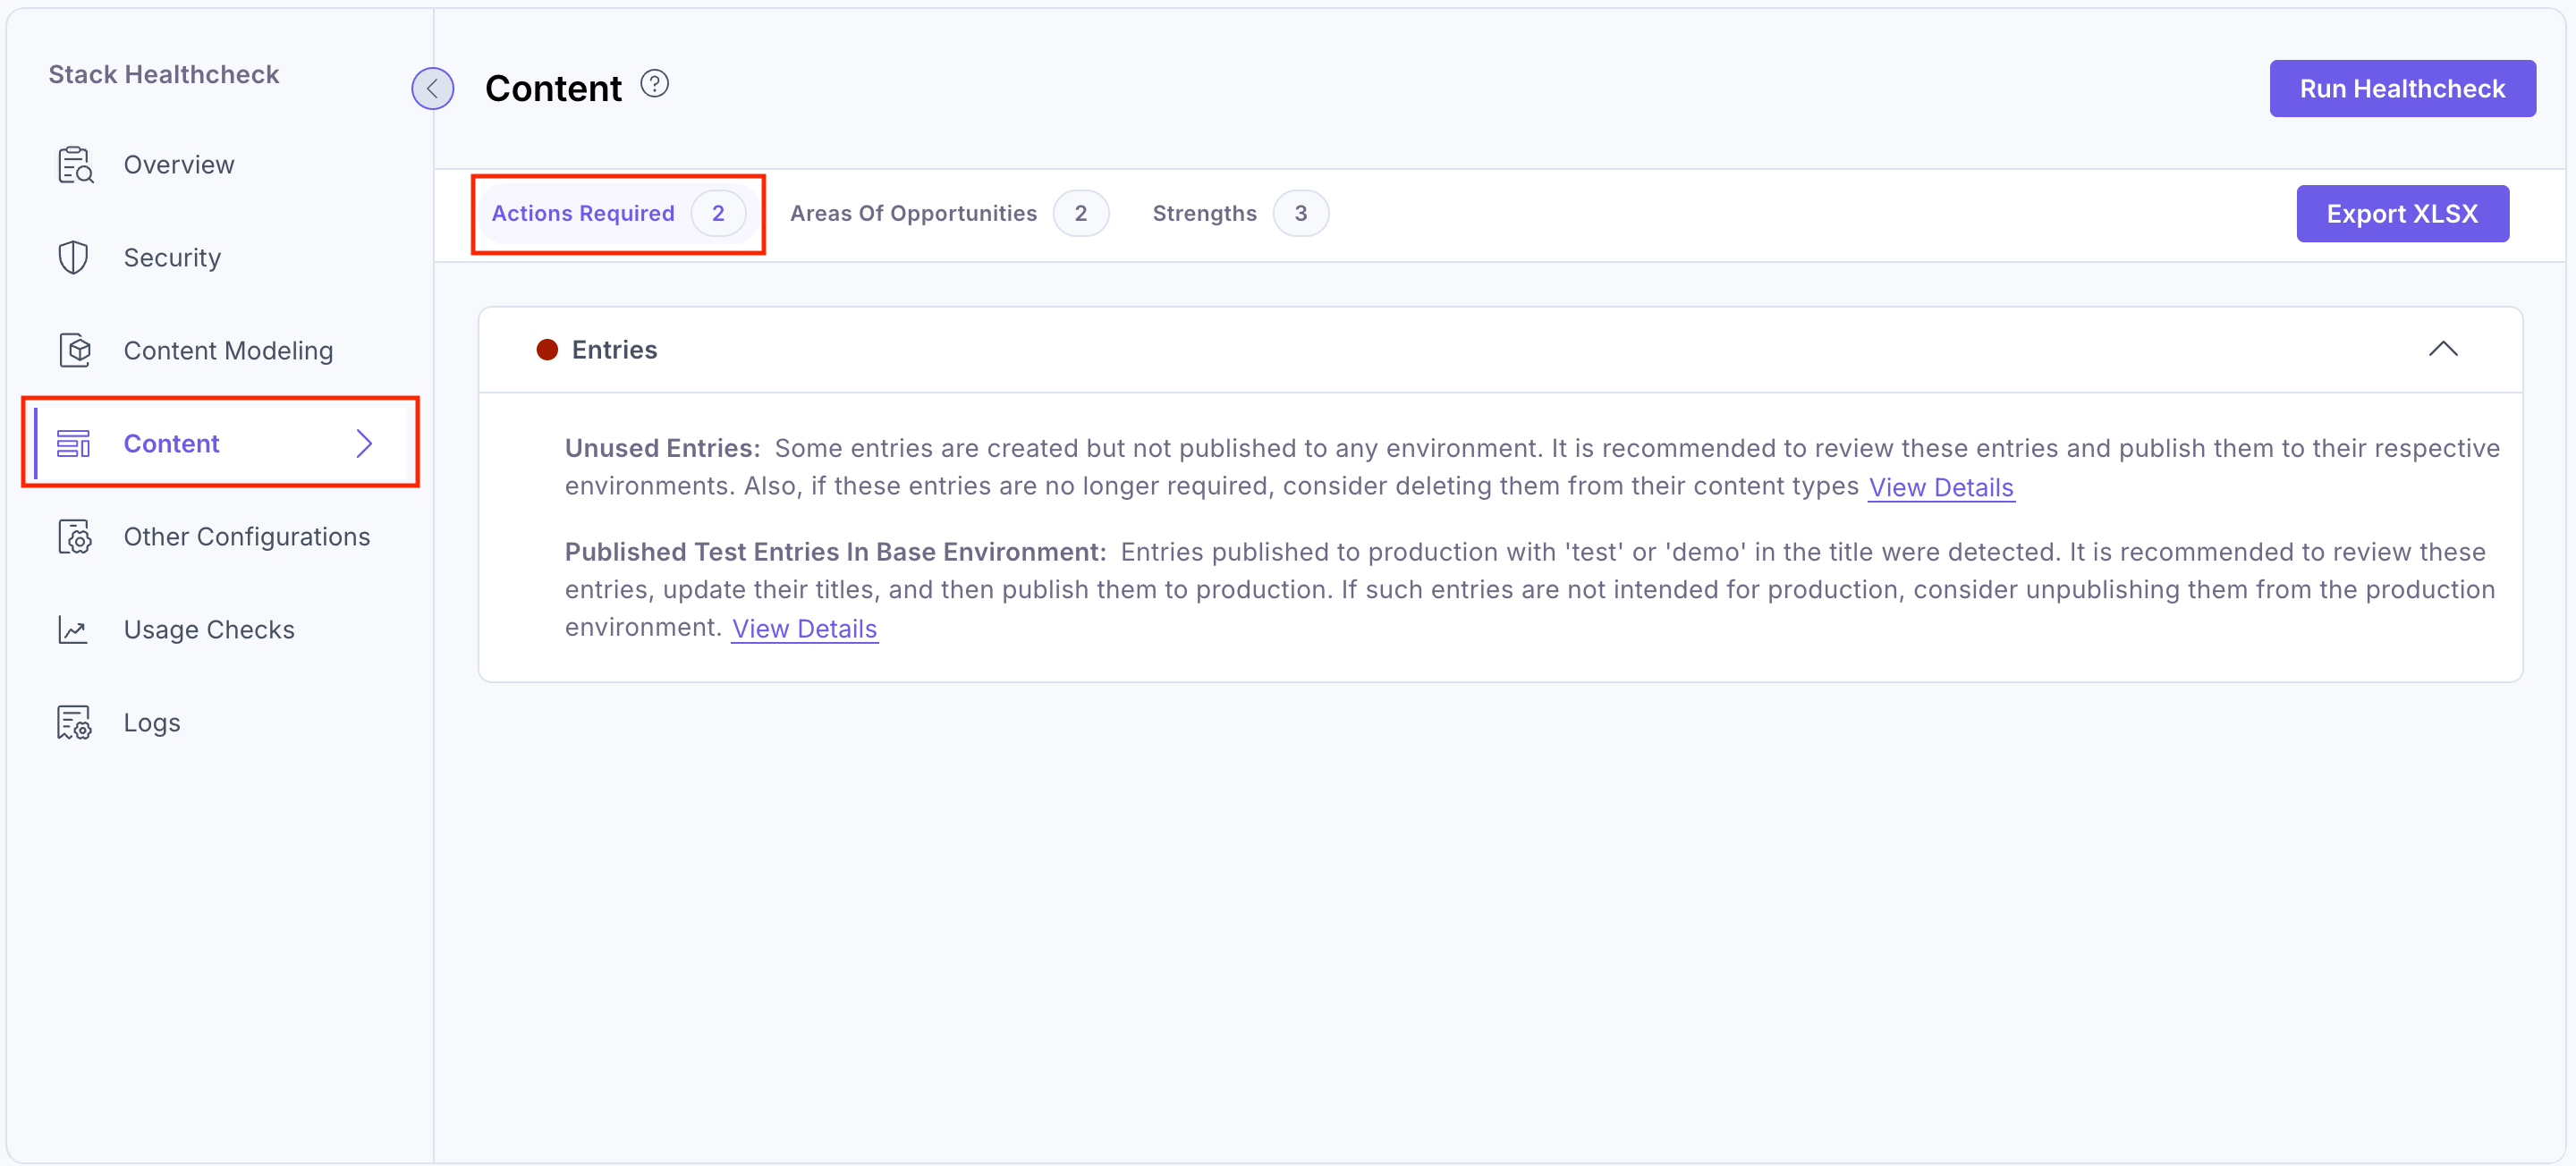Open the Actions Required tab
The height and width of the screenshot is (1166, 2576).
point(583,213)
